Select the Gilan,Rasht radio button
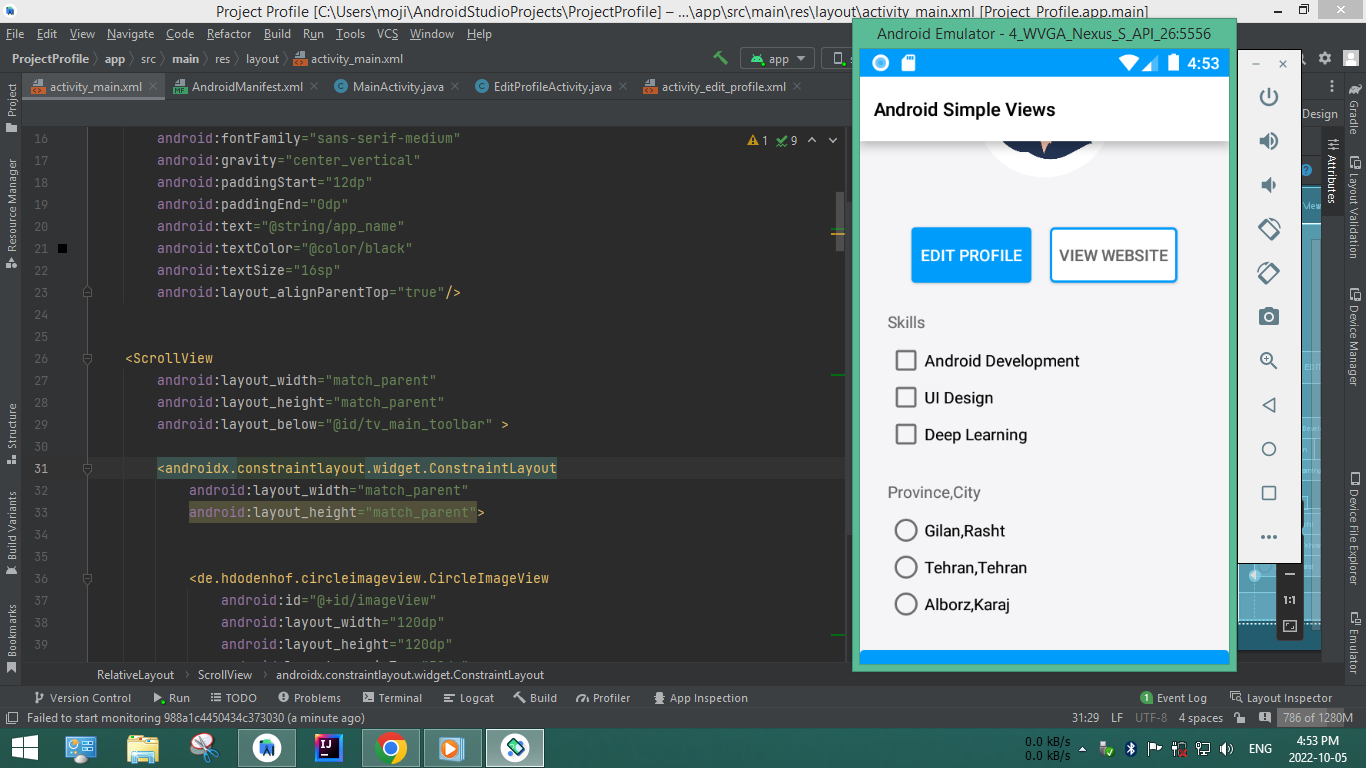The width and height of the screenshot is (1366, 768). coord(906,530)
